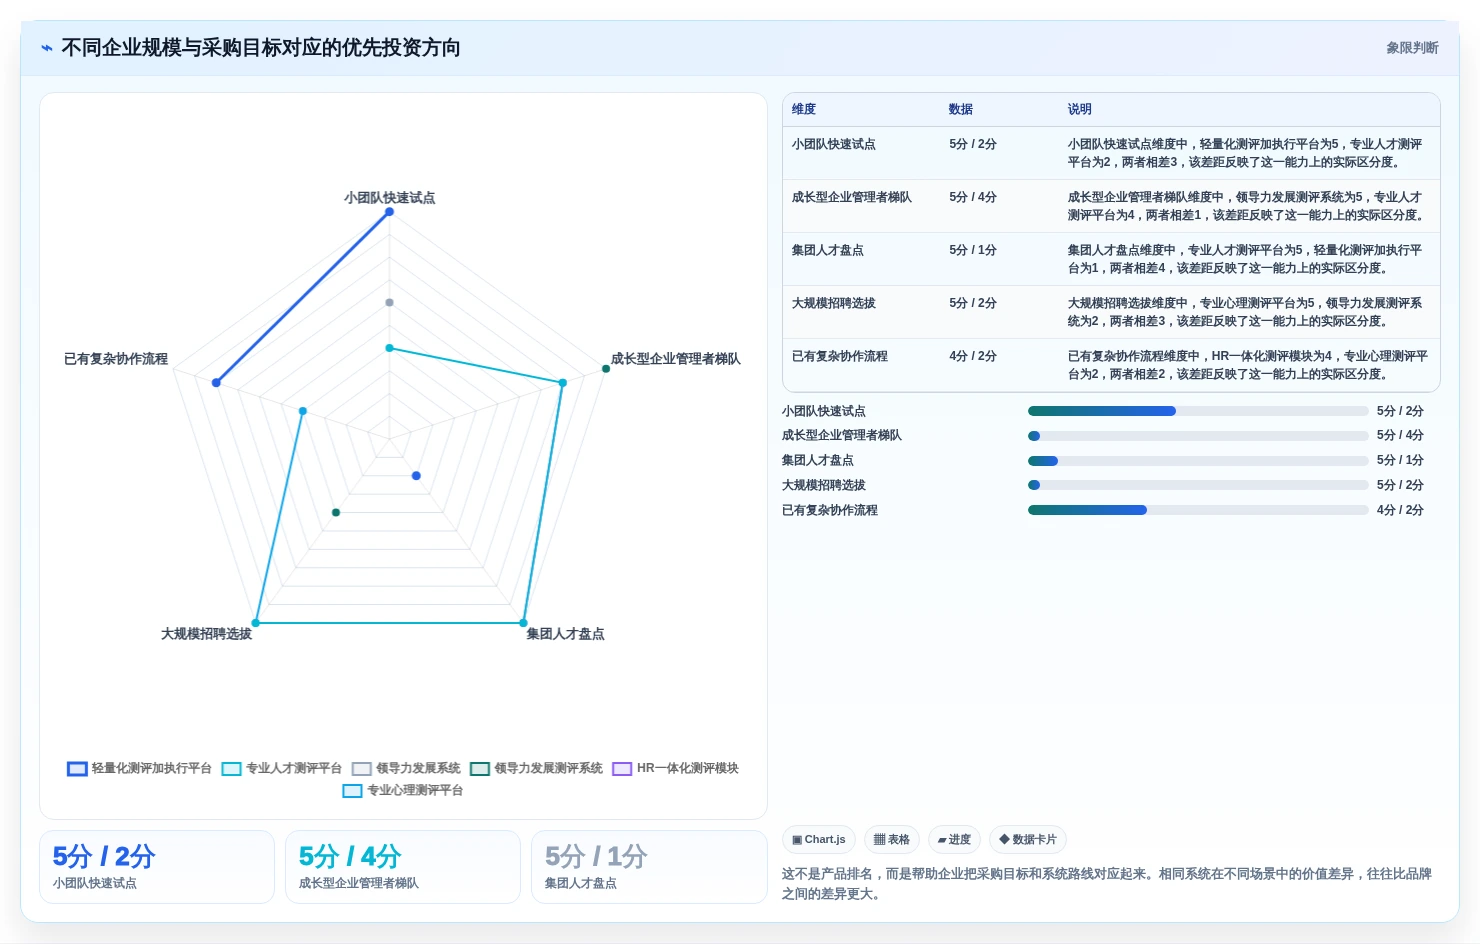Toggle the 领导力发展系统 legend entry
This screenshot has width=1480, height=944.
tap(406, 768)
